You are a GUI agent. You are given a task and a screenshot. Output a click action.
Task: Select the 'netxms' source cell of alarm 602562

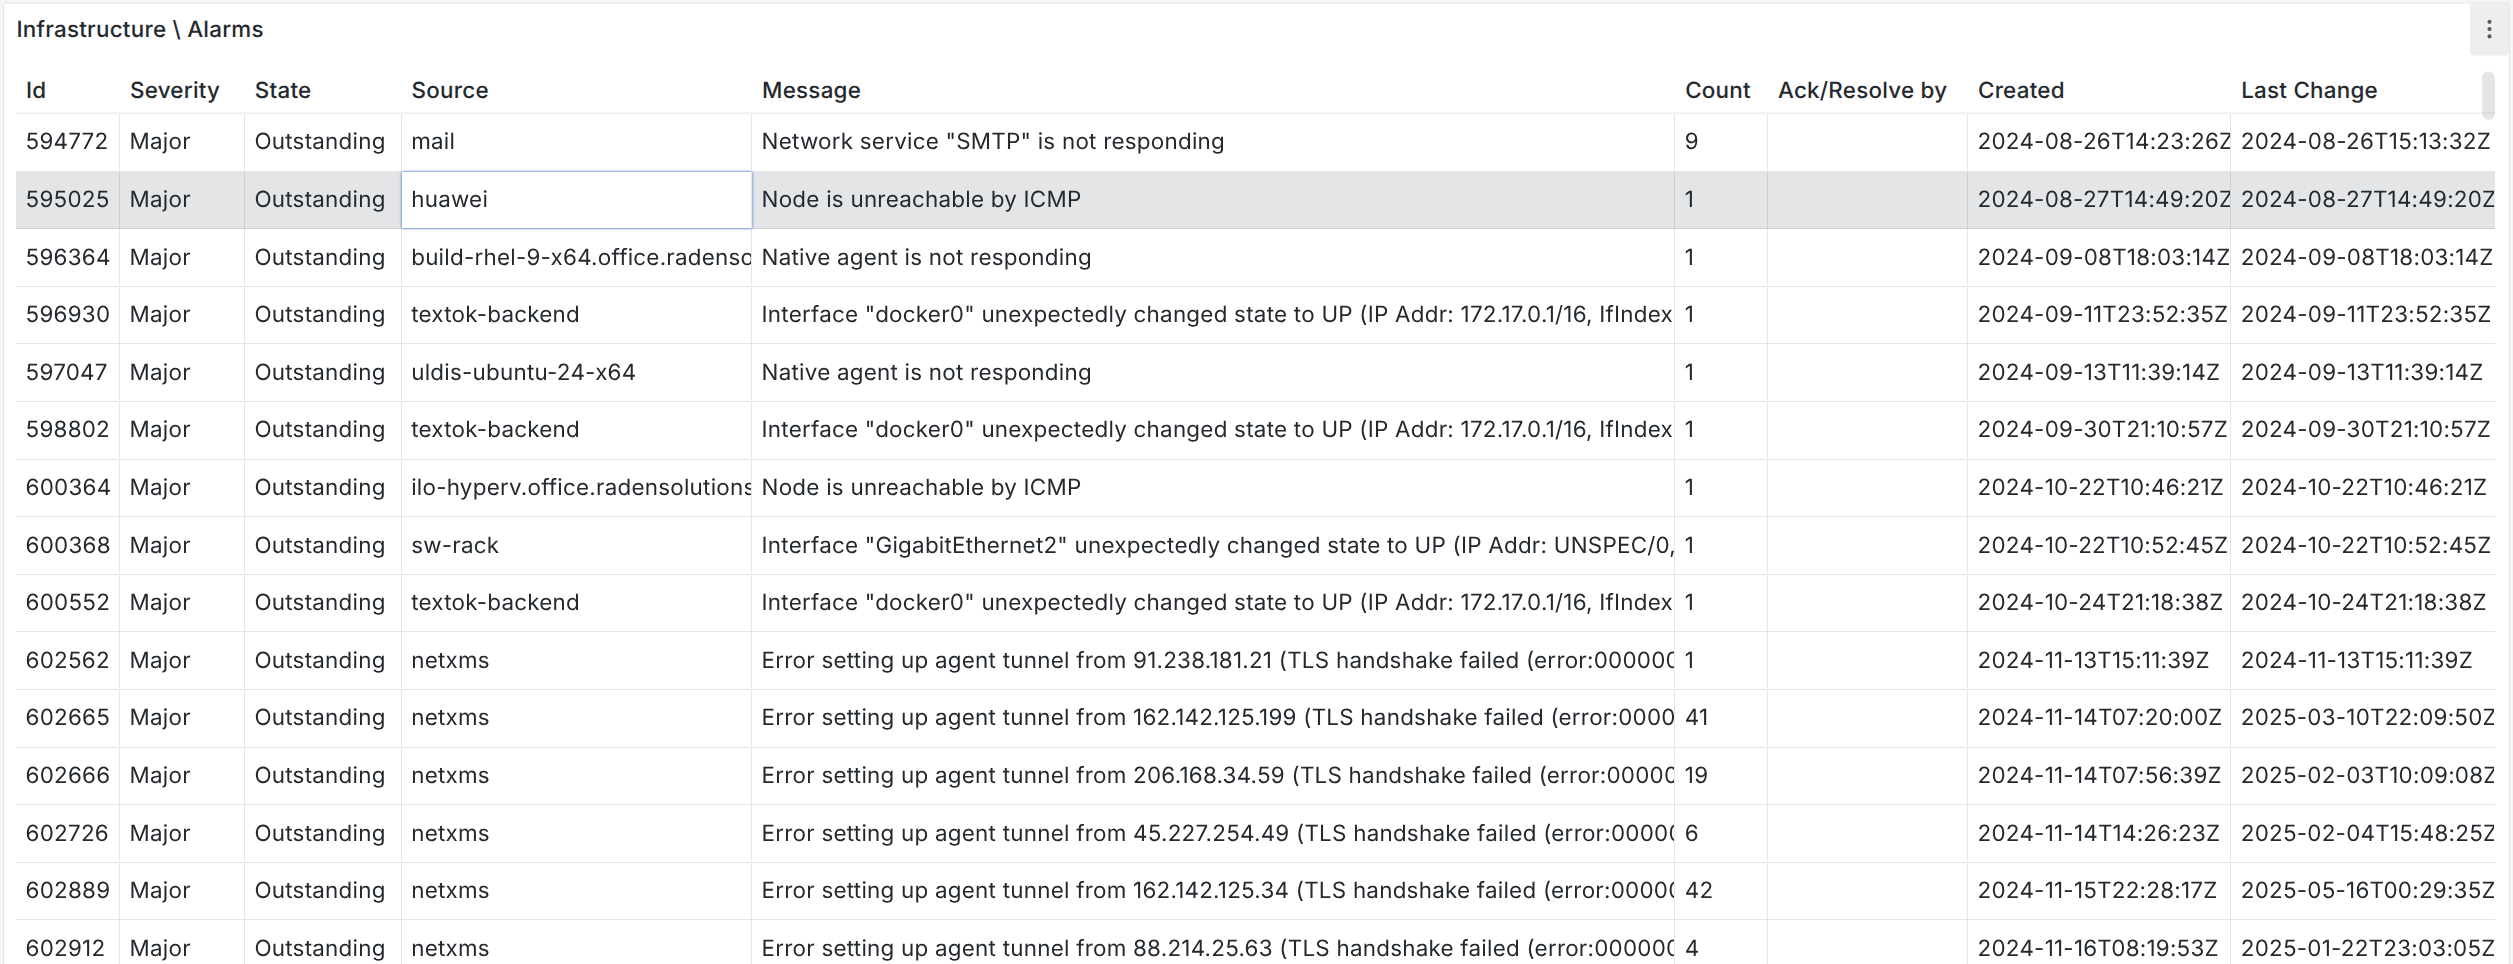(x=449, y=660)
